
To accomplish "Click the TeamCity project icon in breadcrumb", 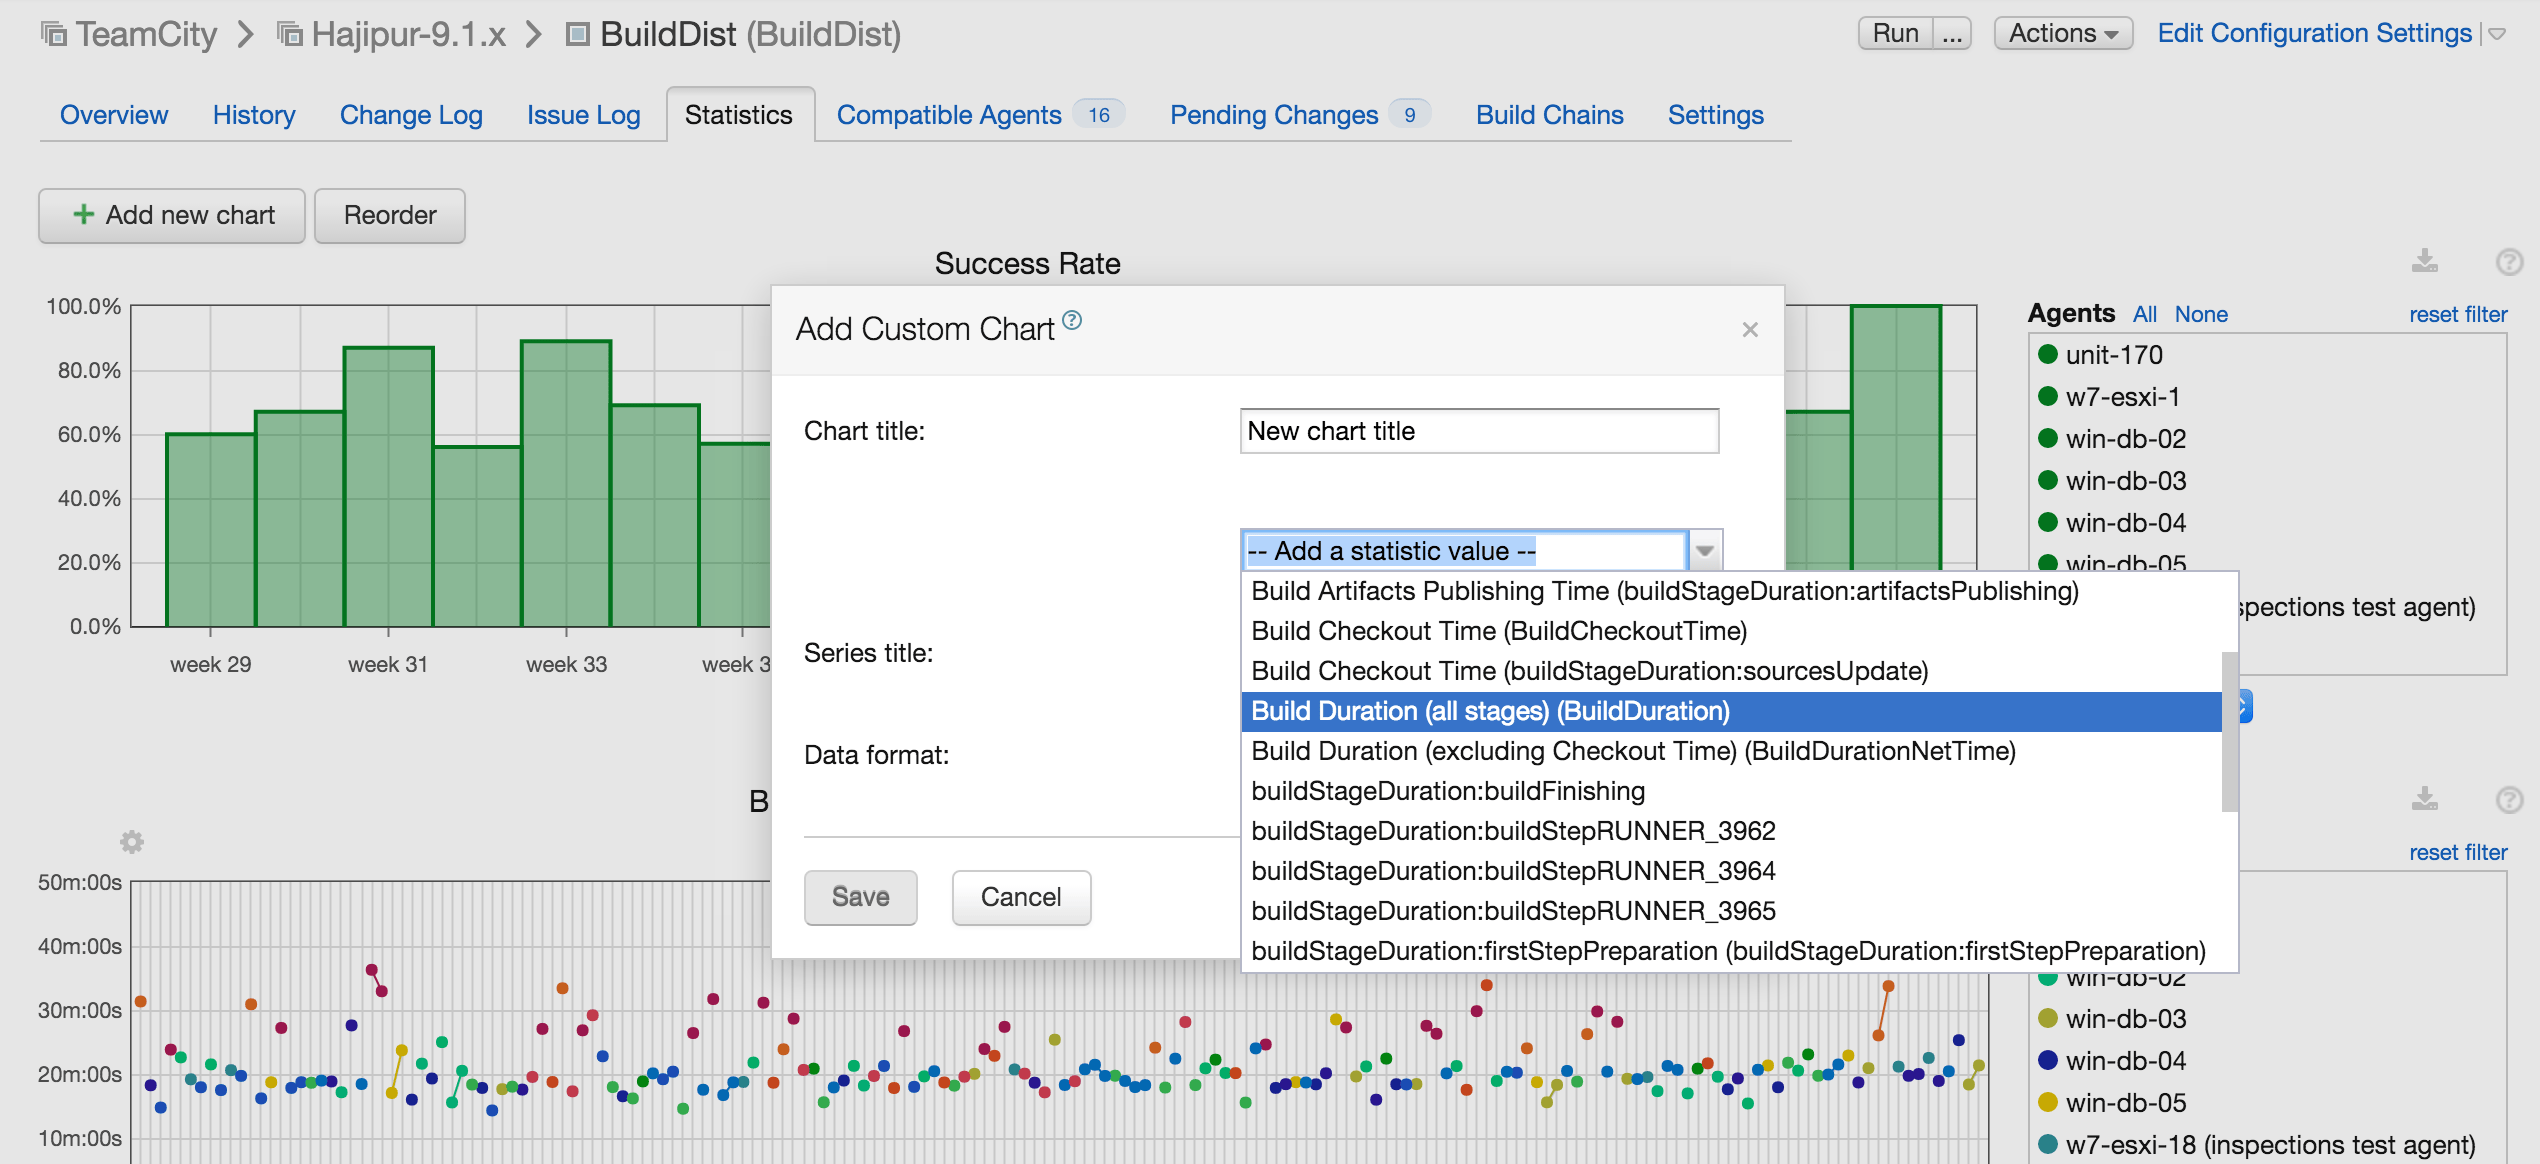I will point(54,35).
